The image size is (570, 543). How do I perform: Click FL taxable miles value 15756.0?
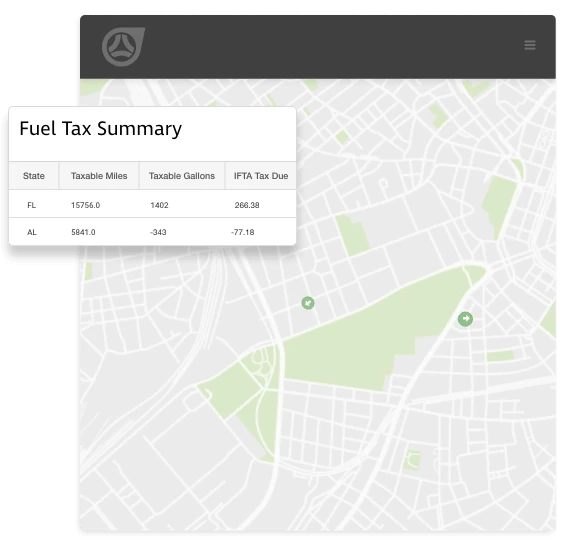(85, 205)
